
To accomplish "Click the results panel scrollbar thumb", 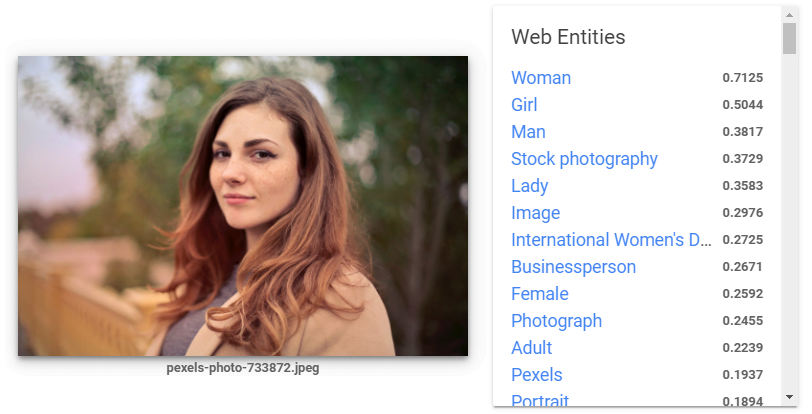I will (789, 38).
